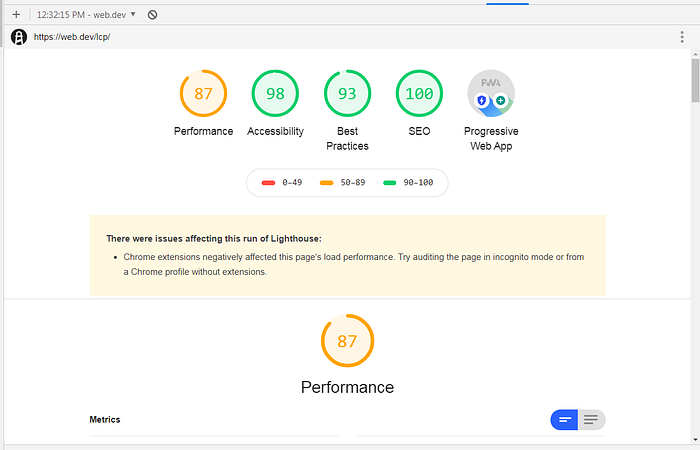Click the vertical scrollbar thumb
700x450 pixels.
point(695,80)
